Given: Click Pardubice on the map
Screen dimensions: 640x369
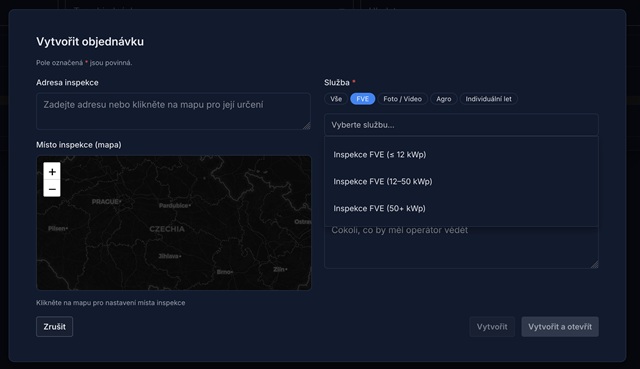Looking at the screenshot, I should pos(175,205).
